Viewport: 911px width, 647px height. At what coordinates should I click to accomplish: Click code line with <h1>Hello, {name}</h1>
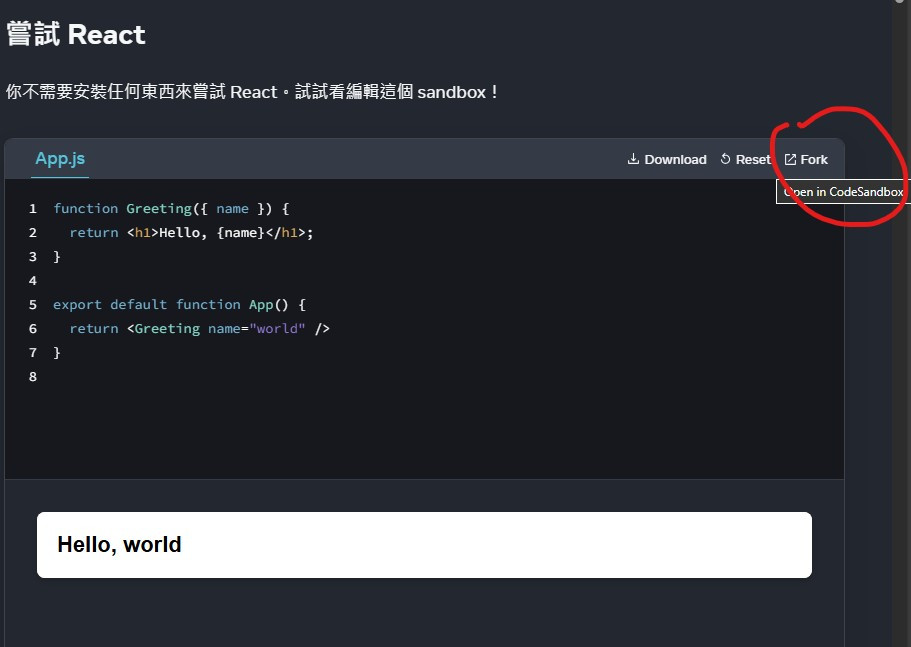pos(191,232)
